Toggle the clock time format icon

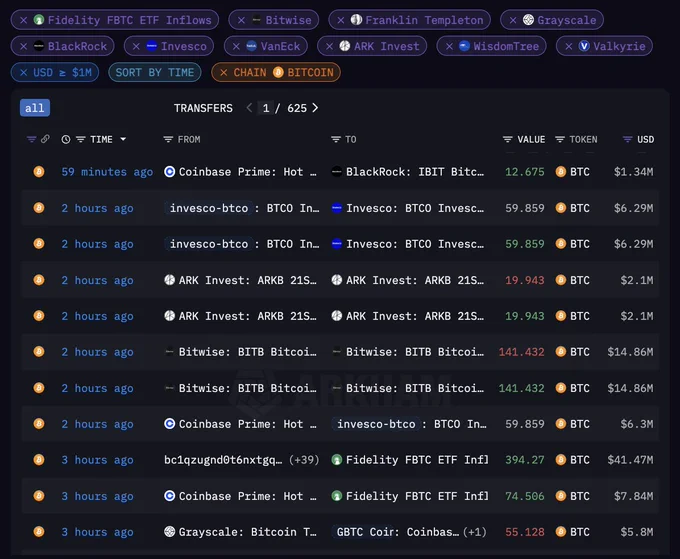coord(65,140)
